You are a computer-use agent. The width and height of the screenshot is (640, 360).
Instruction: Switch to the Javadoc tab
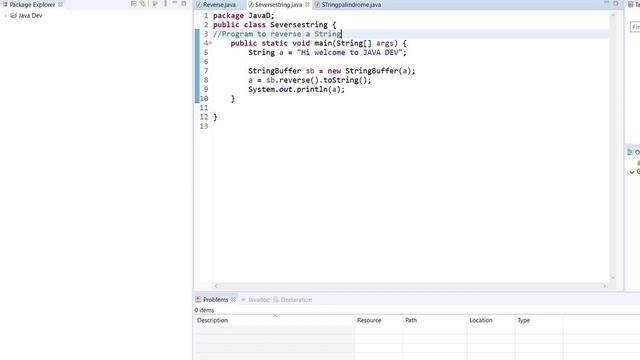coord(256,300)
